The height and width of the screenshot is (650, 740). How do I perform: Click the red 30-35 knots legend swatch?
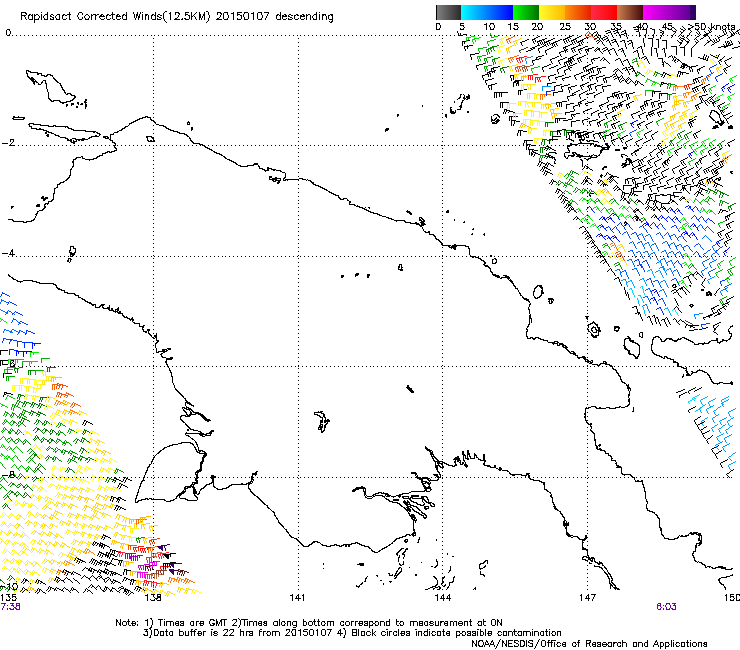pos(604,12)
